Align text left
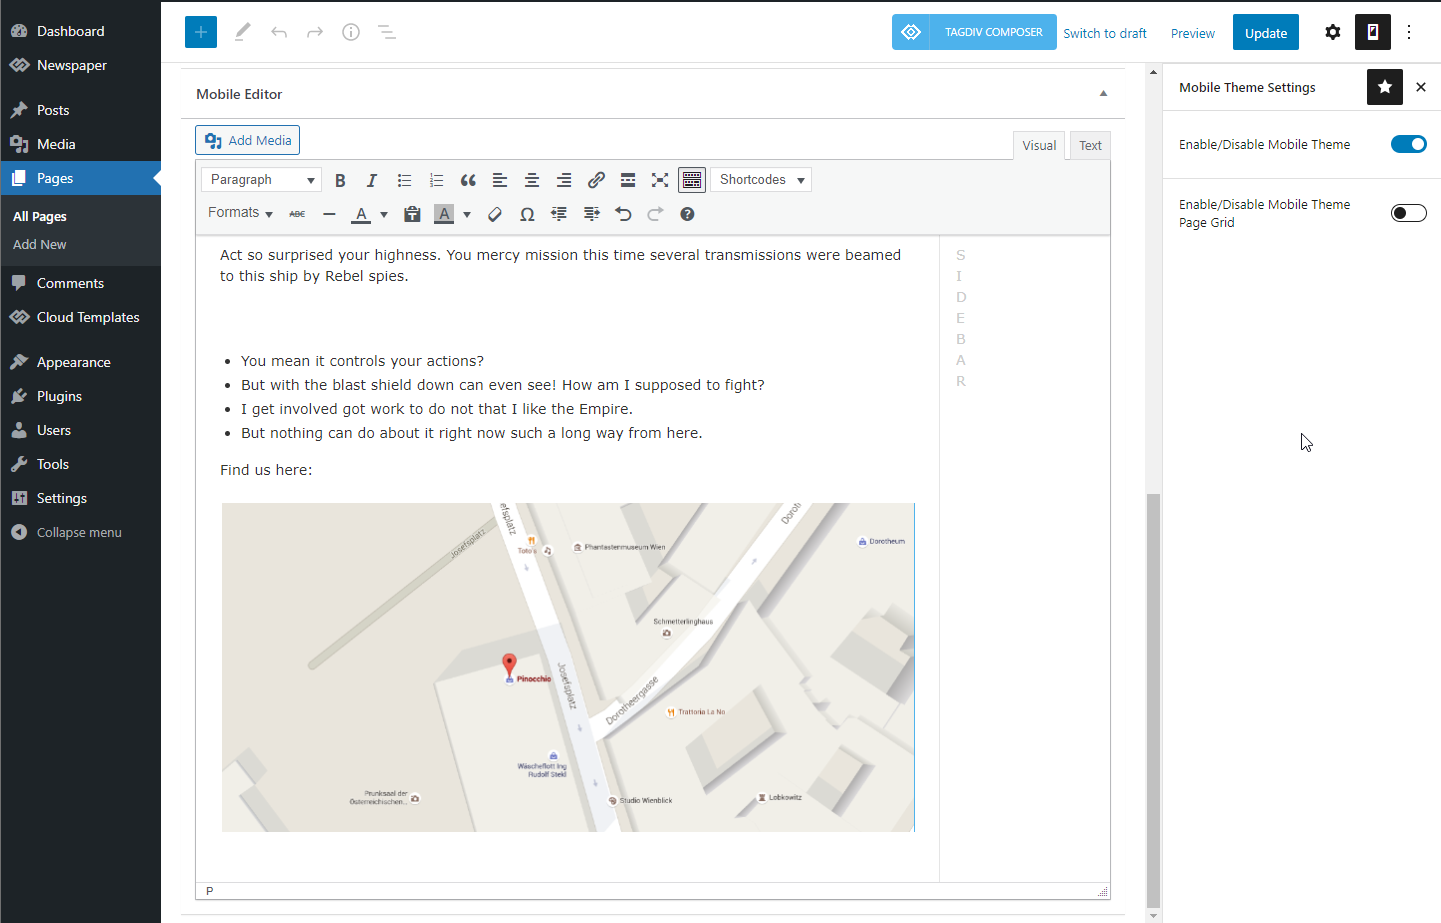1441x923 pixels. (500, 180)
